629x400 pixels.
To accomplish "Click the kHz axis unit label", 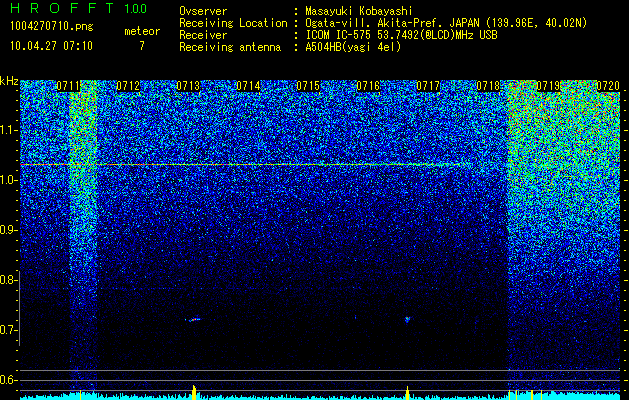I will pyautogui.click(x=9, y=81).
